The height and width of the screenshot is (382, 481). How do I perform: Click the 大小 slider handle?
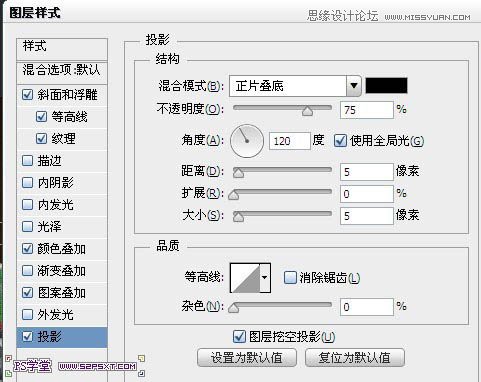[238, 217]
